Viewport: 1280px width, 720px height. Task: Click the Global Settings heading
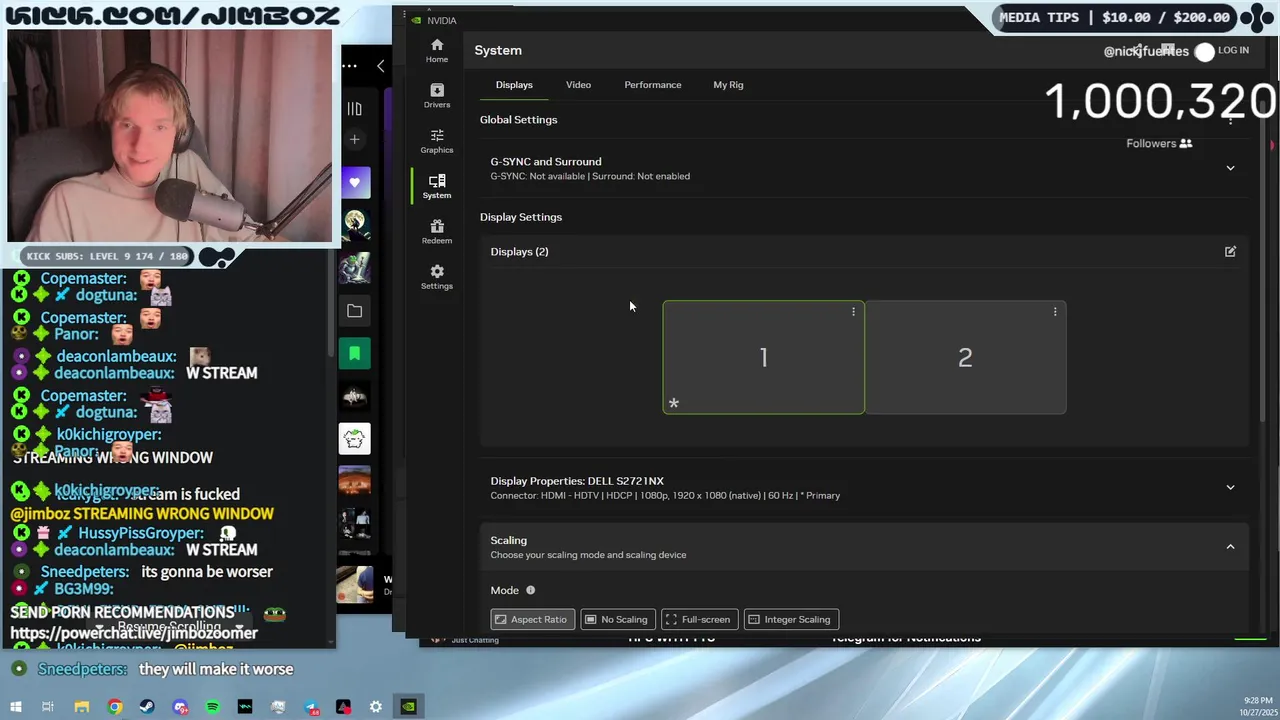[x=518, y=120]
